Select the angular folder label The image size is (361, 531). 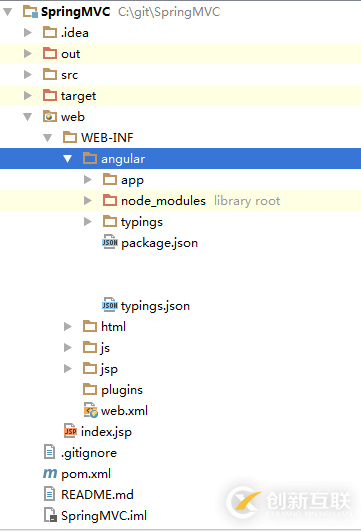[x=123, y=159]
